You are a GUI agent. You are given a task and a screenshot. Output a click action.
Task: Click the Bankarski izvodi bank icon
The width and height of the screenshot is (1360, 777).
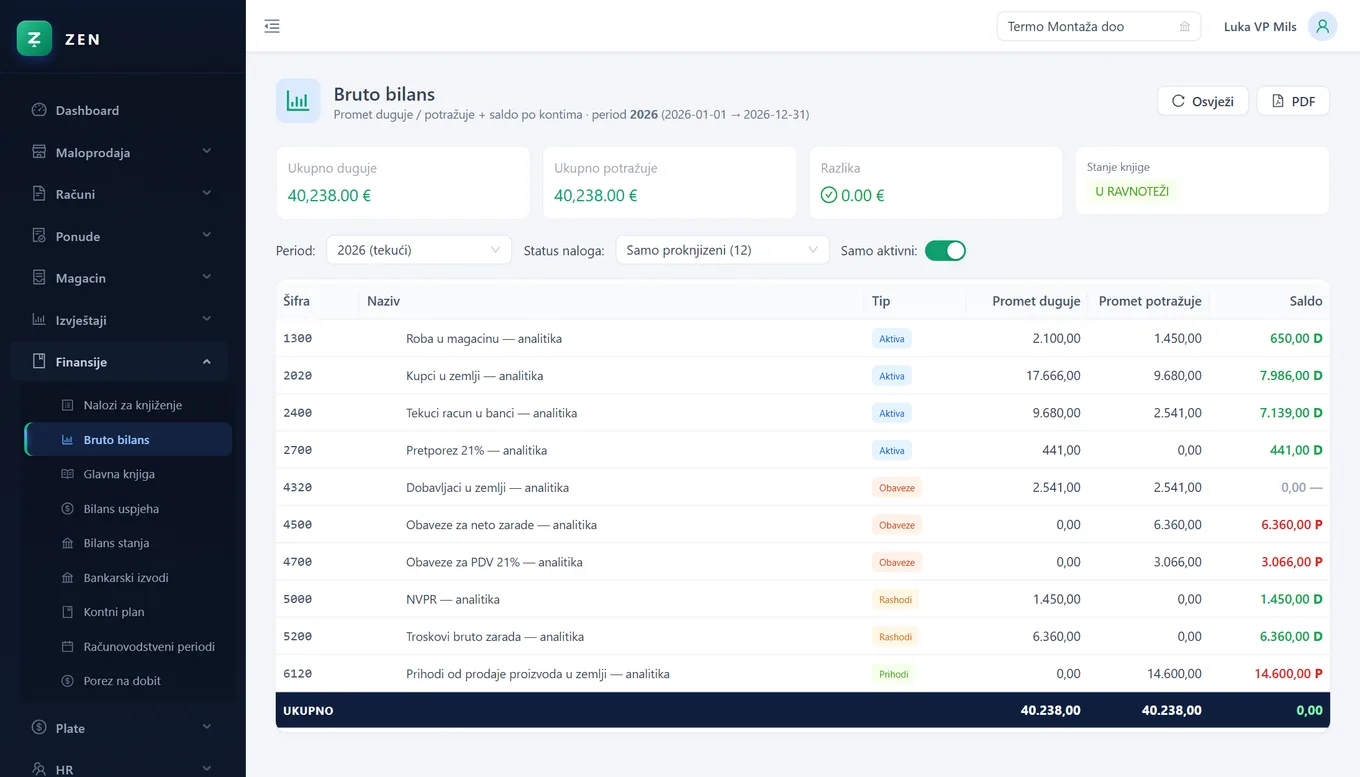pos(68,578)
